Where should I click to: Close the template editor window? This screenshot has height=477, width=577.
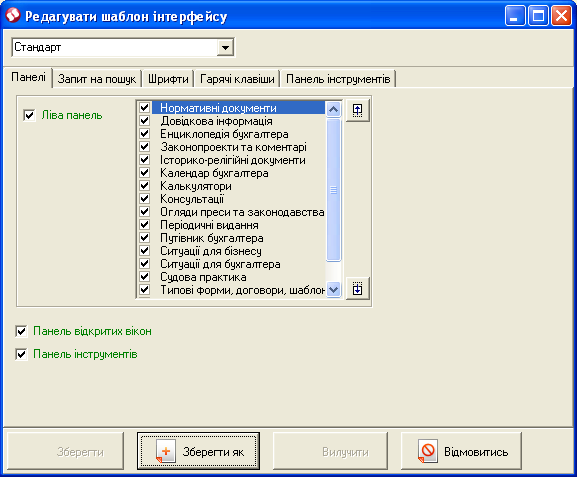click(x=561, y=16)
